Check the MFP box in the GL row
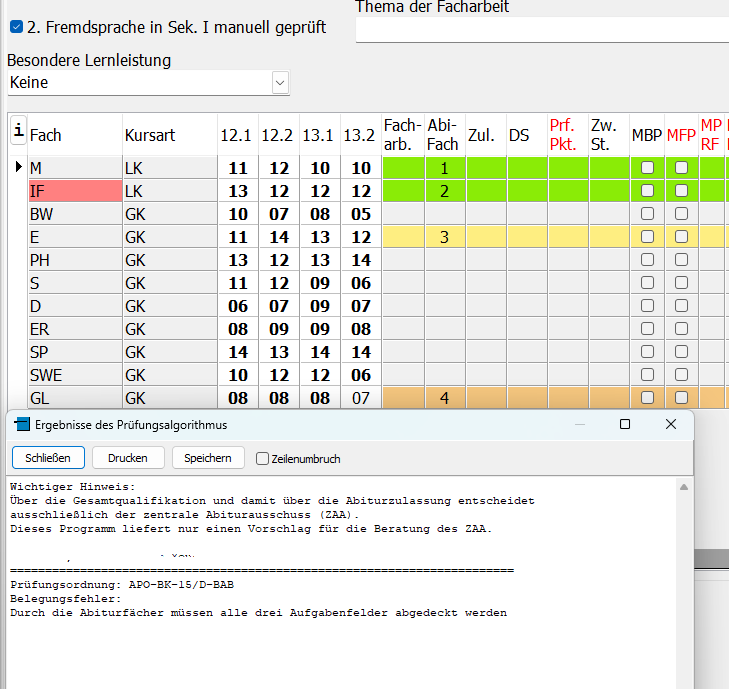729x689 pixels. point(681,398)
